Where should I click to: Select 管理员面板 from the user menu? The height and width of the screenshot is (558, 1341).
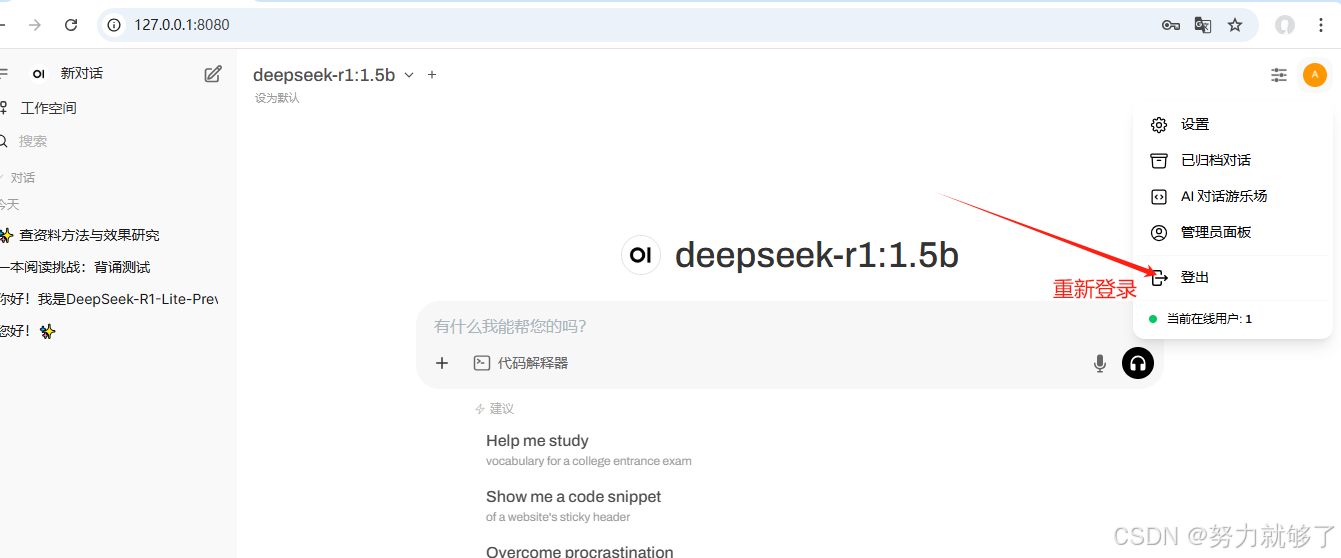pyautogui.click(x=1232, y=233)
